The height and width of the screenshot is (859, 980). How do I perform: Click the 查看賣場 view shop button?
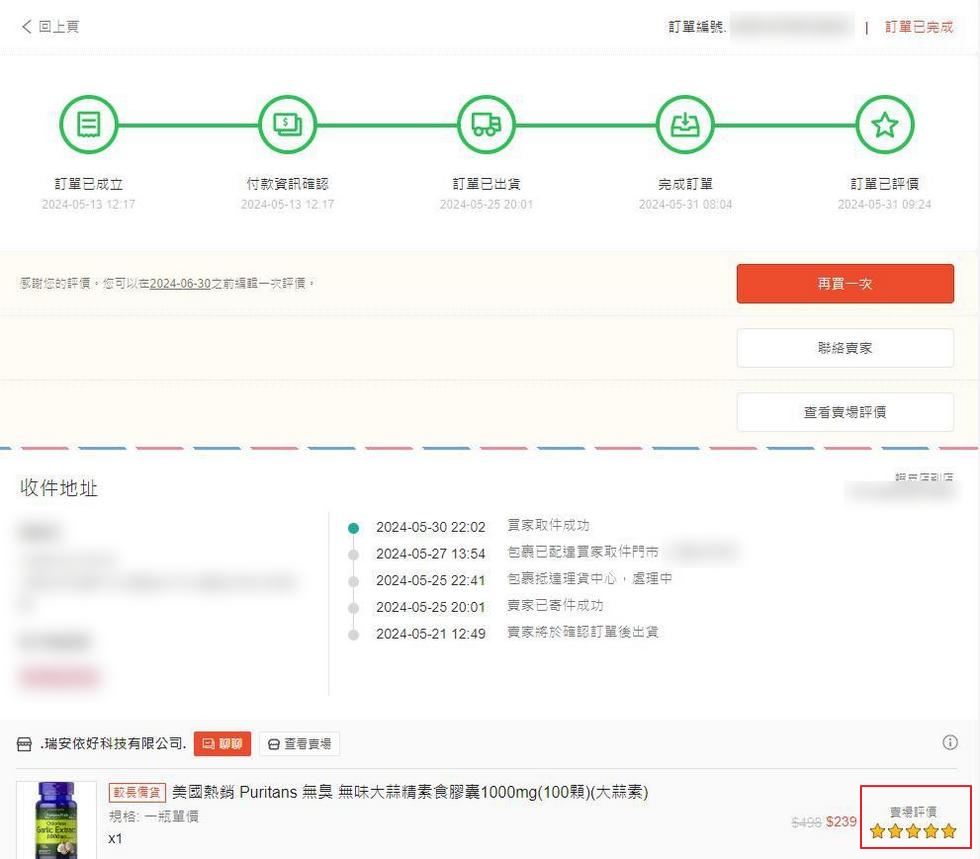(x=300, y=744)
